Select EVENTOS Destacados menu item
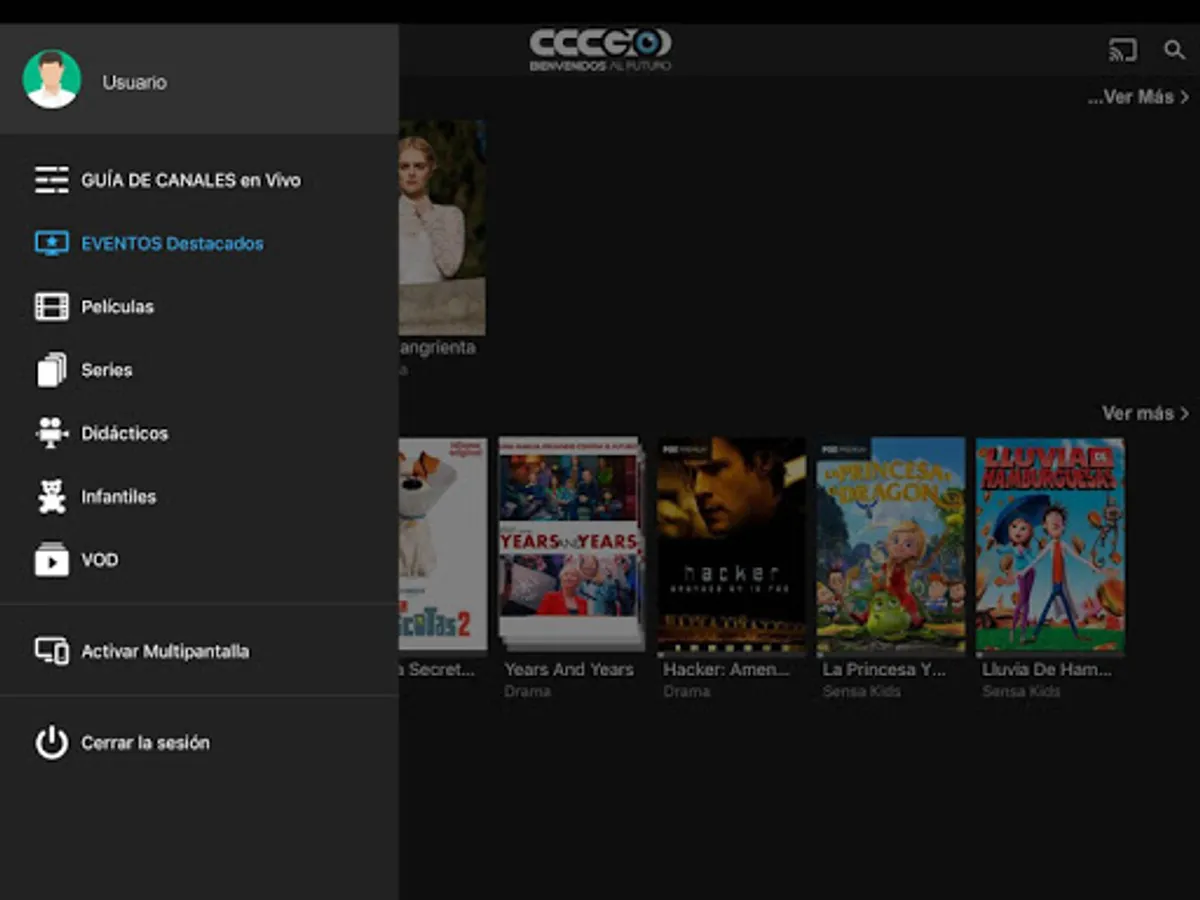Viewport: 1200px width, 900px height. 172,244
